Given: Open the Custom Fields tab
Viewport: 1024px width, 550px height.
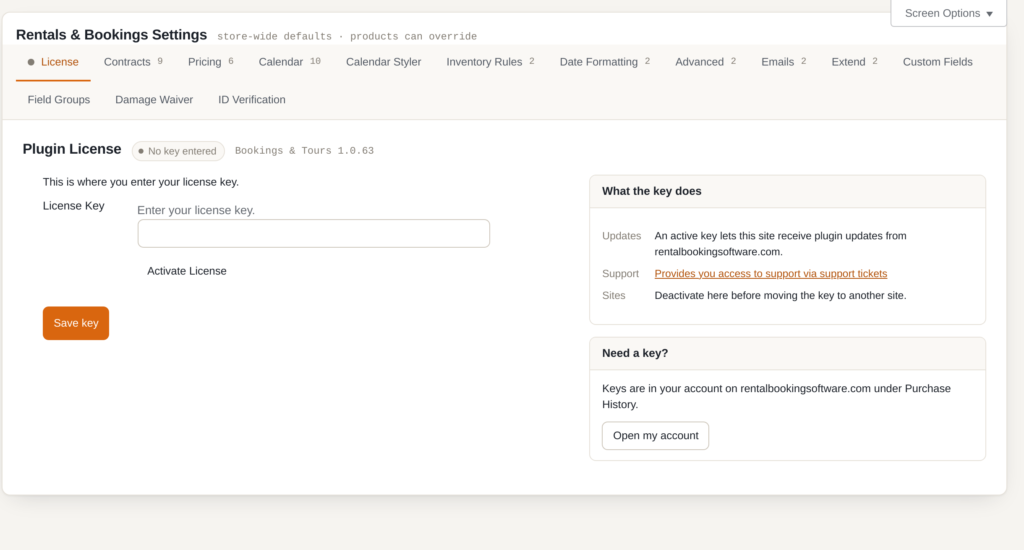Looking at the screenshot, I should tap(938, 62).
